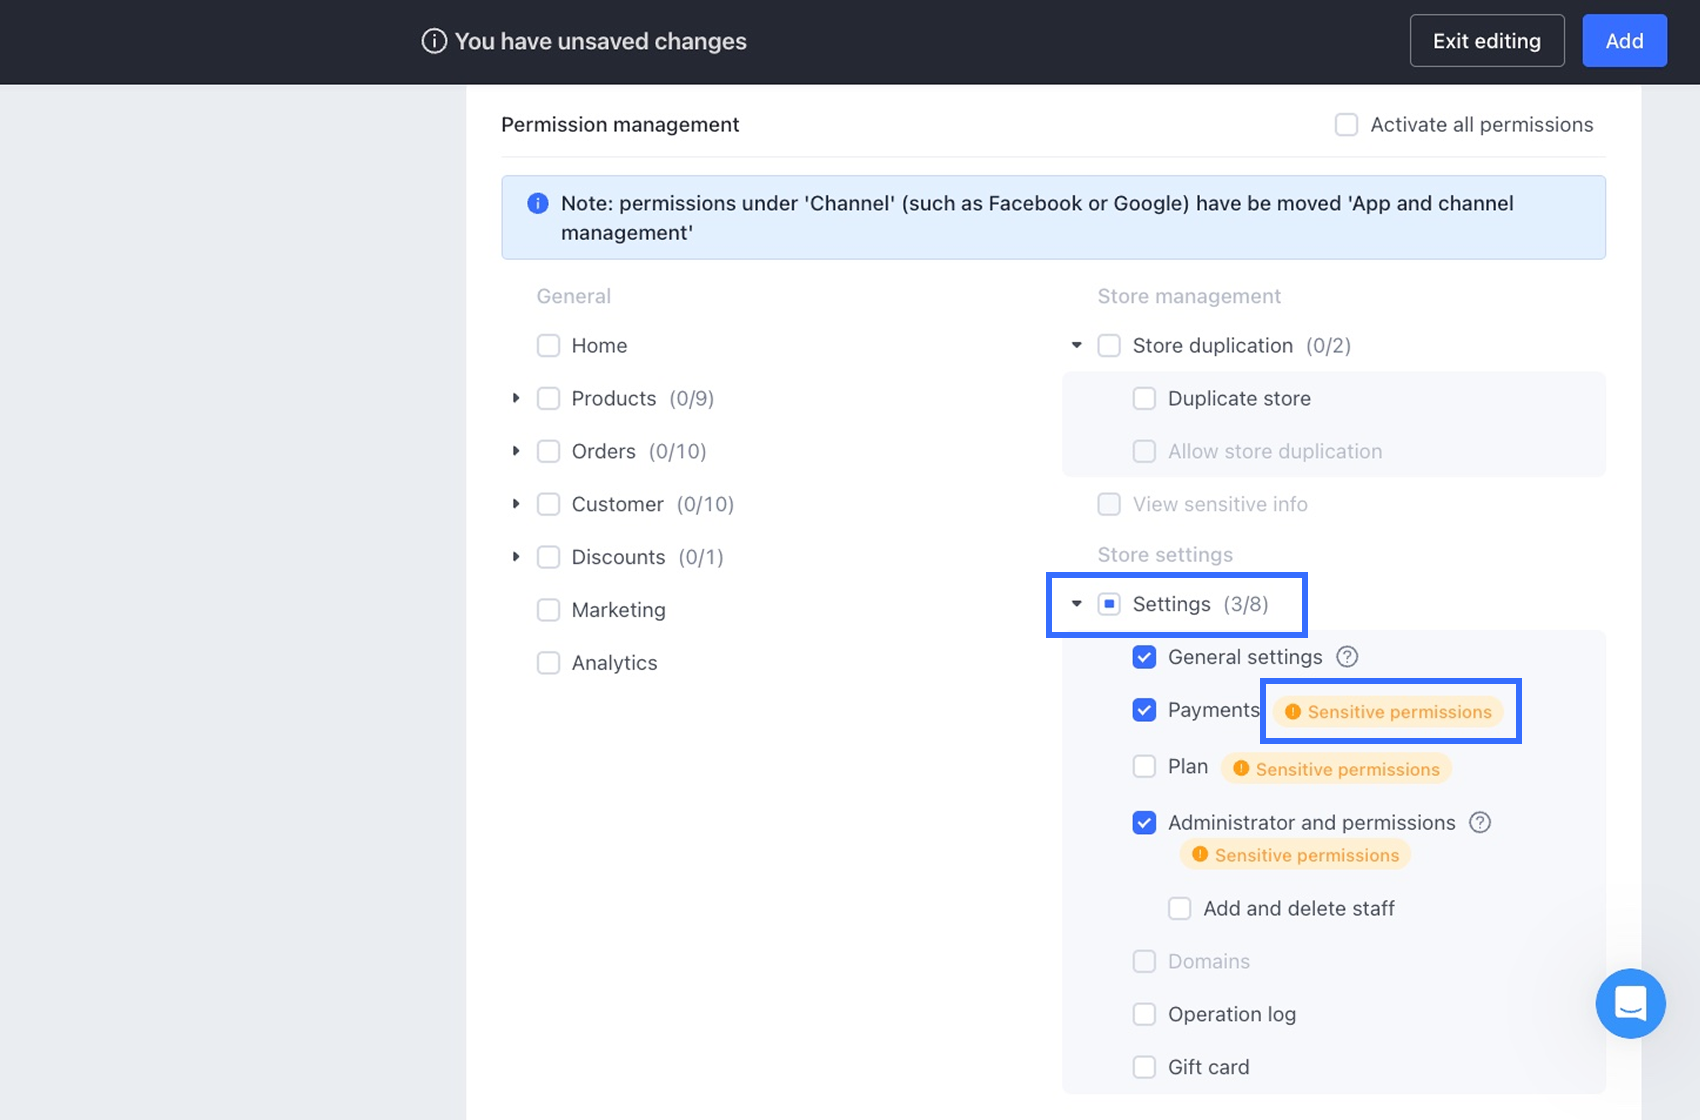The width and height of the screenshot is (1700, 1120).
Task: Expand the Products permission group
Action: coord(516,398)
